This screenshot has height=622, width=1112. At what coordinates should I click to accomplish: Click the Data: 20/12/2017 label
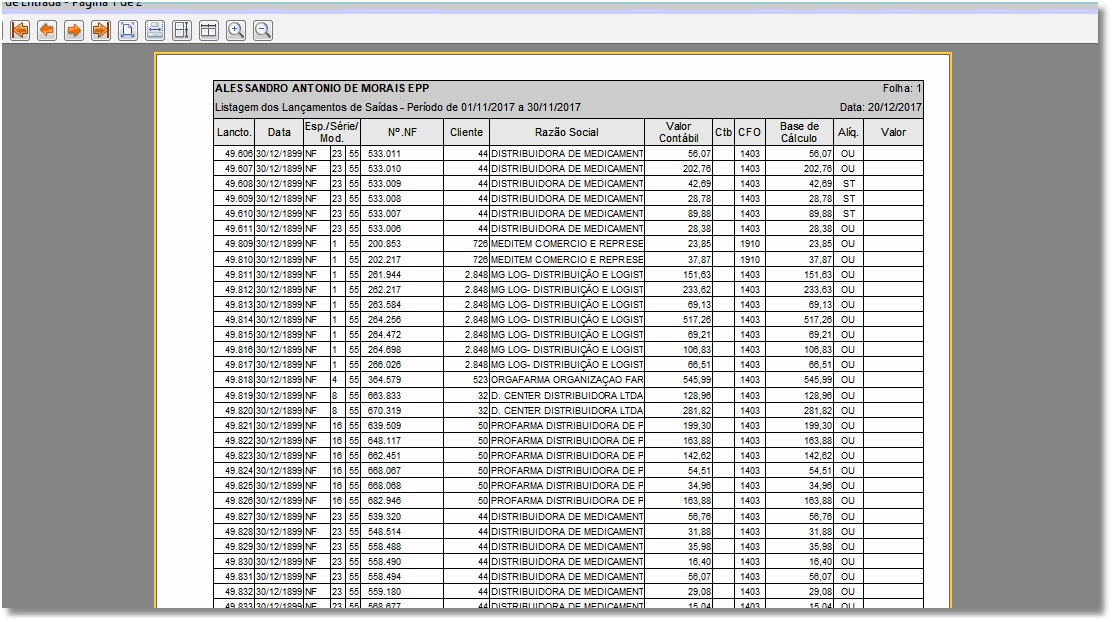(880, 107)
